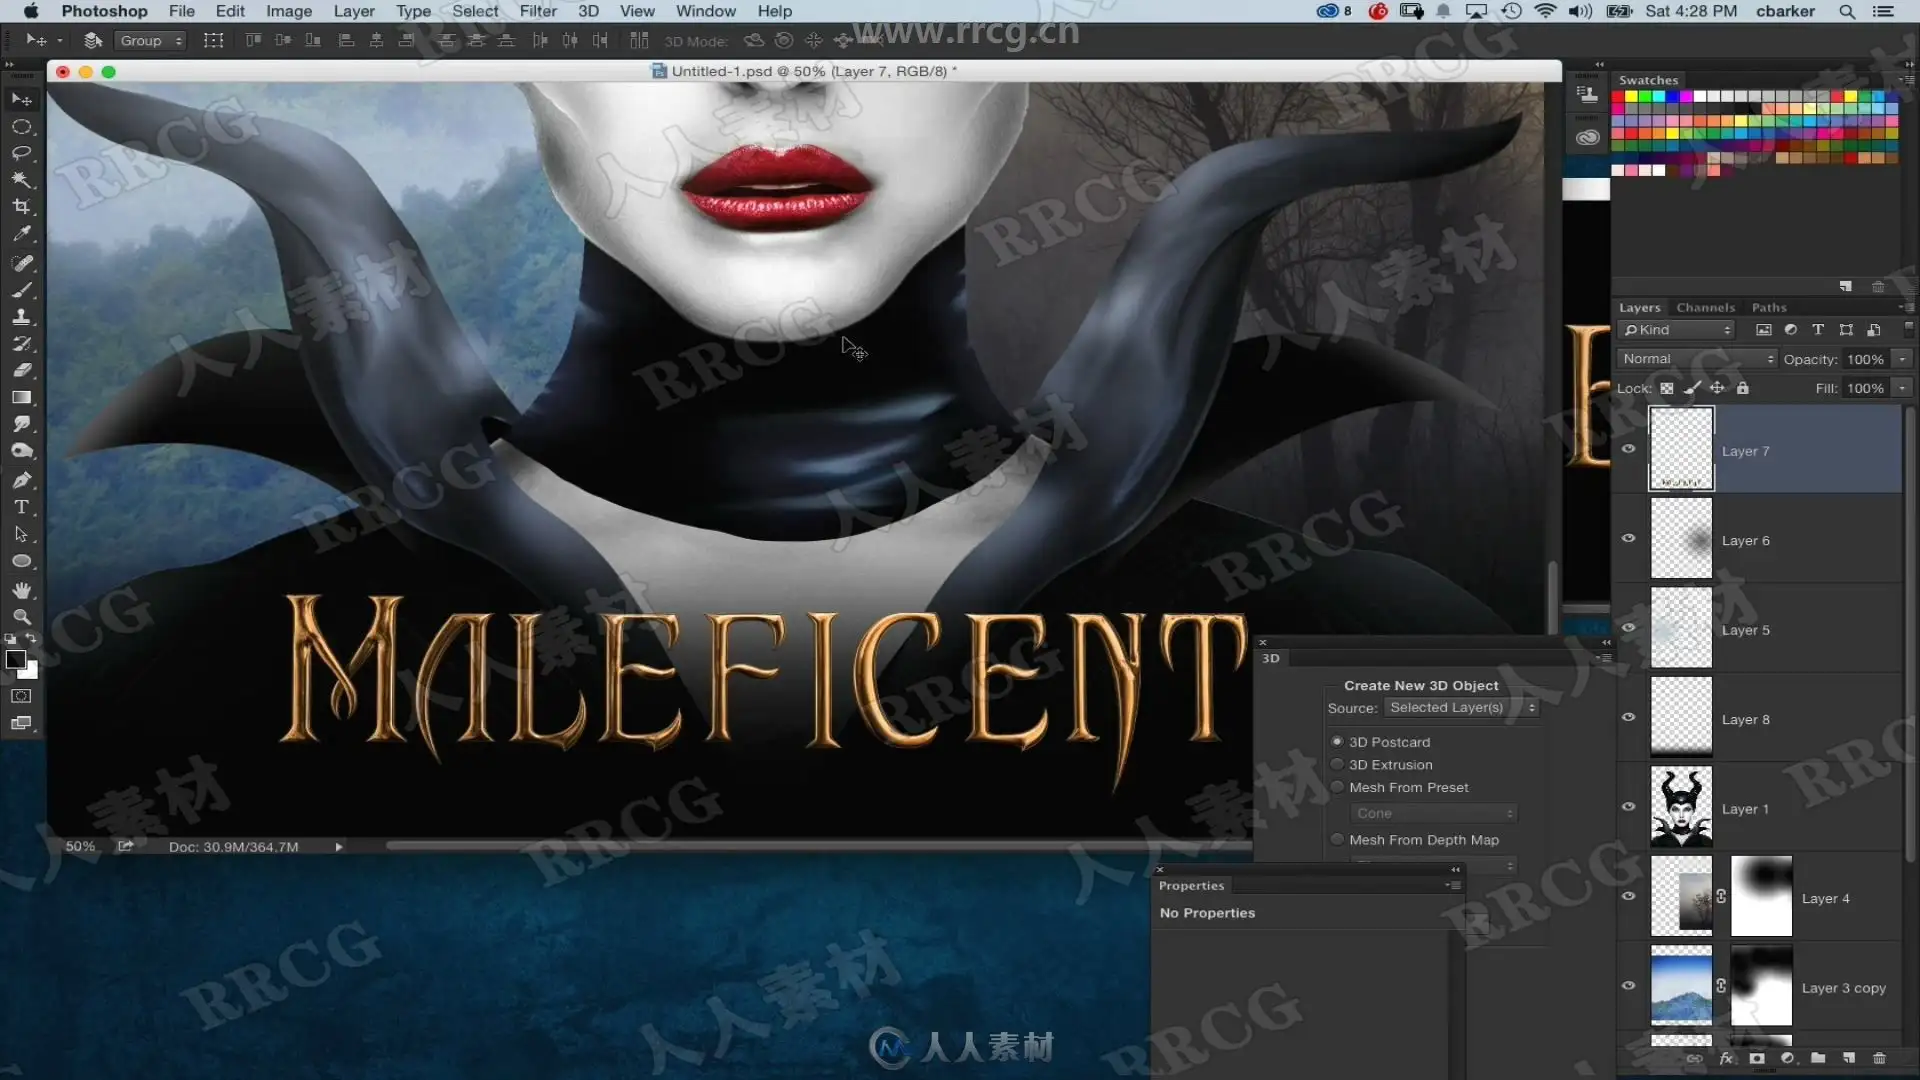
Task: Open Spotlight search in menu bar
Action: tap(1847, 11)
